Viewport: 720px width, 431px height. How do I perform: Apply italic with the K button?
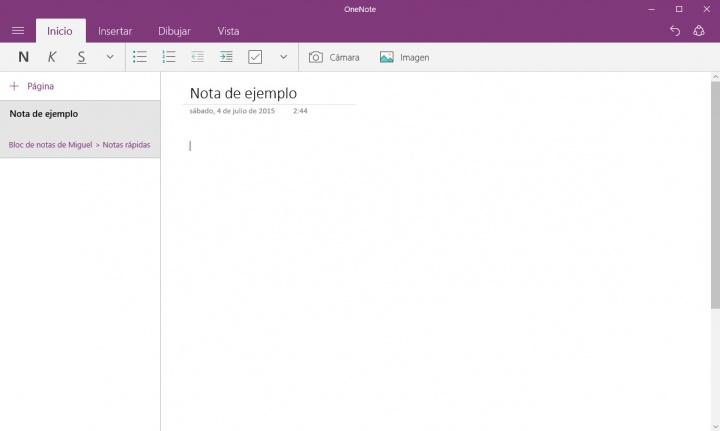52,57
